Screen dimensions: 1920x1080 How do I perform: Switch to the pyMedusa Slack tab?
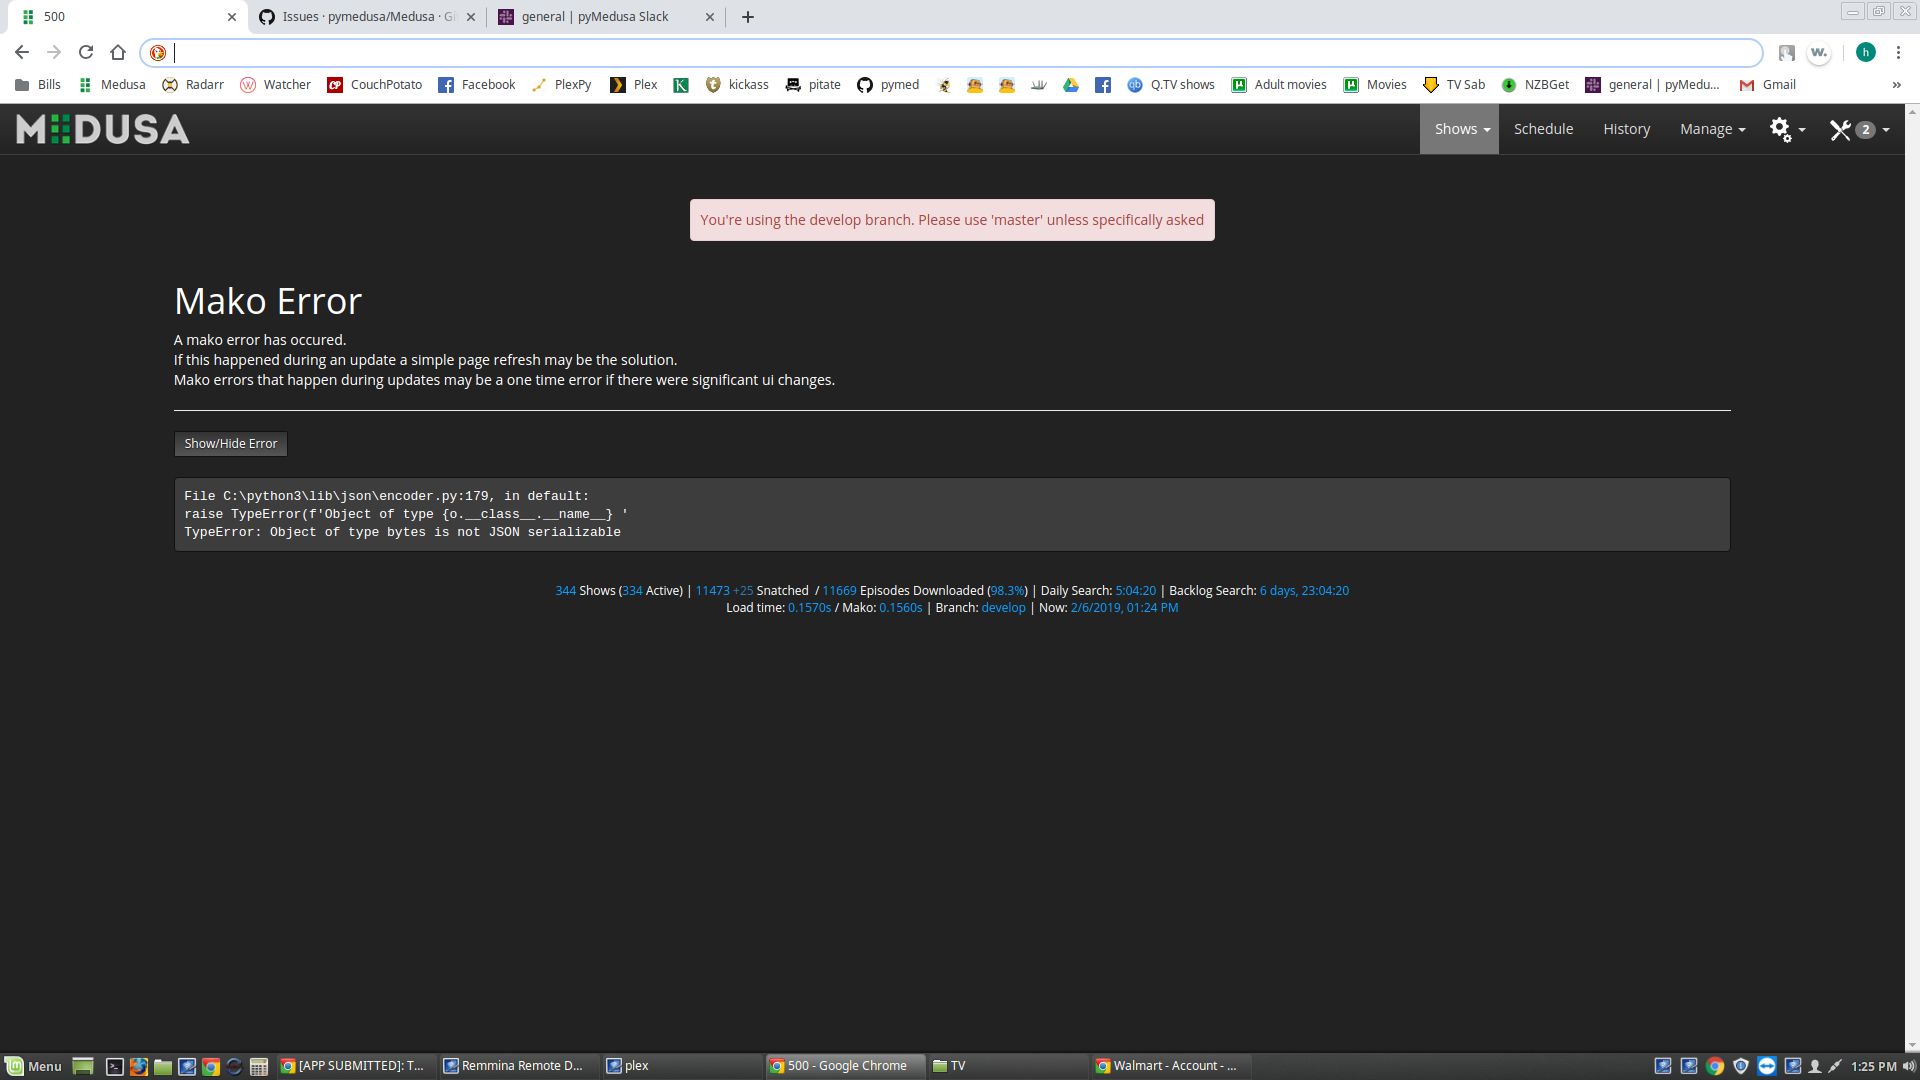(x=590, y=16)
